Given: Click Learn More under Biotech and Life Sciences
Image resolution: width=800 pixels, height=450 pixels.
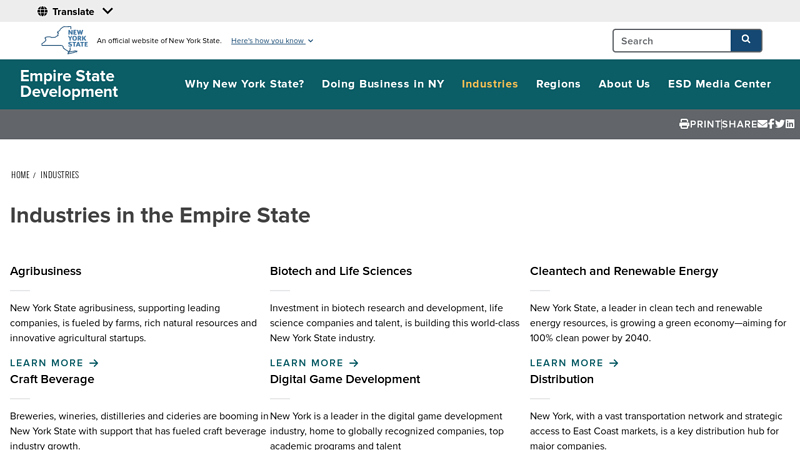Looking at the screenshot, I should click(314, 363).
